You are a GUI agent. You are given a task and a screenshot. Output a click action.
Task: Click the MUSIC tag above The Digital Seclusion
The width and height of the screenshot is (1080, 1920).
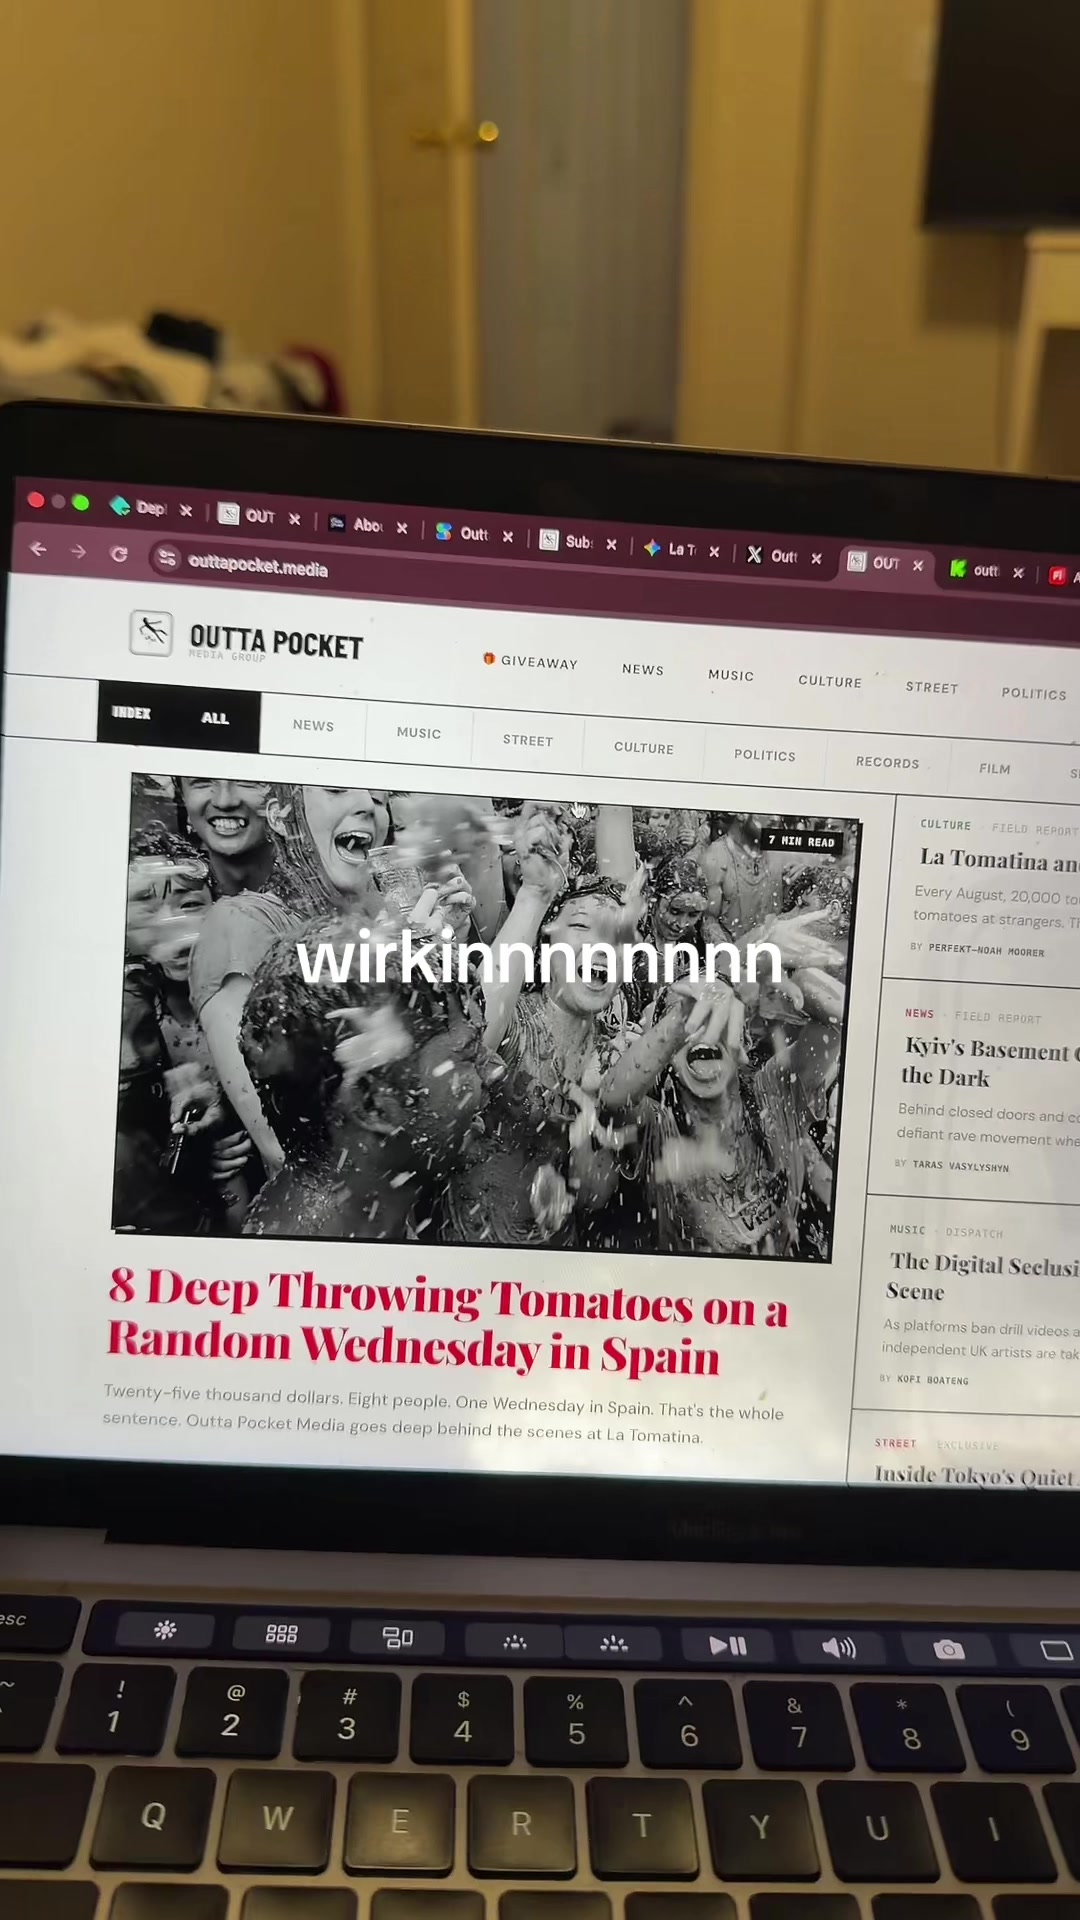tap(907, 1229)
